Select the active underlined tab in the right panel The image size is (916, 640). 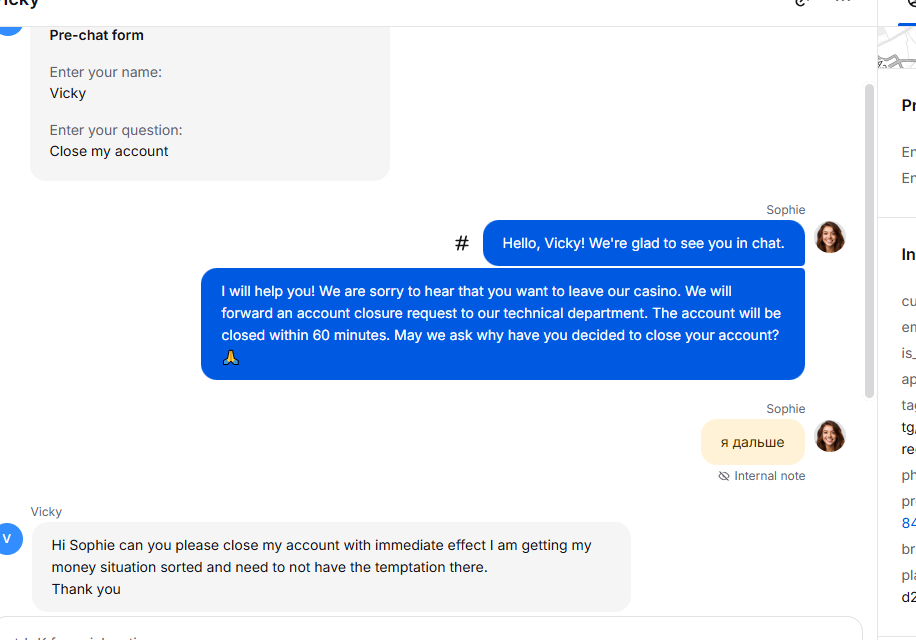907,12
